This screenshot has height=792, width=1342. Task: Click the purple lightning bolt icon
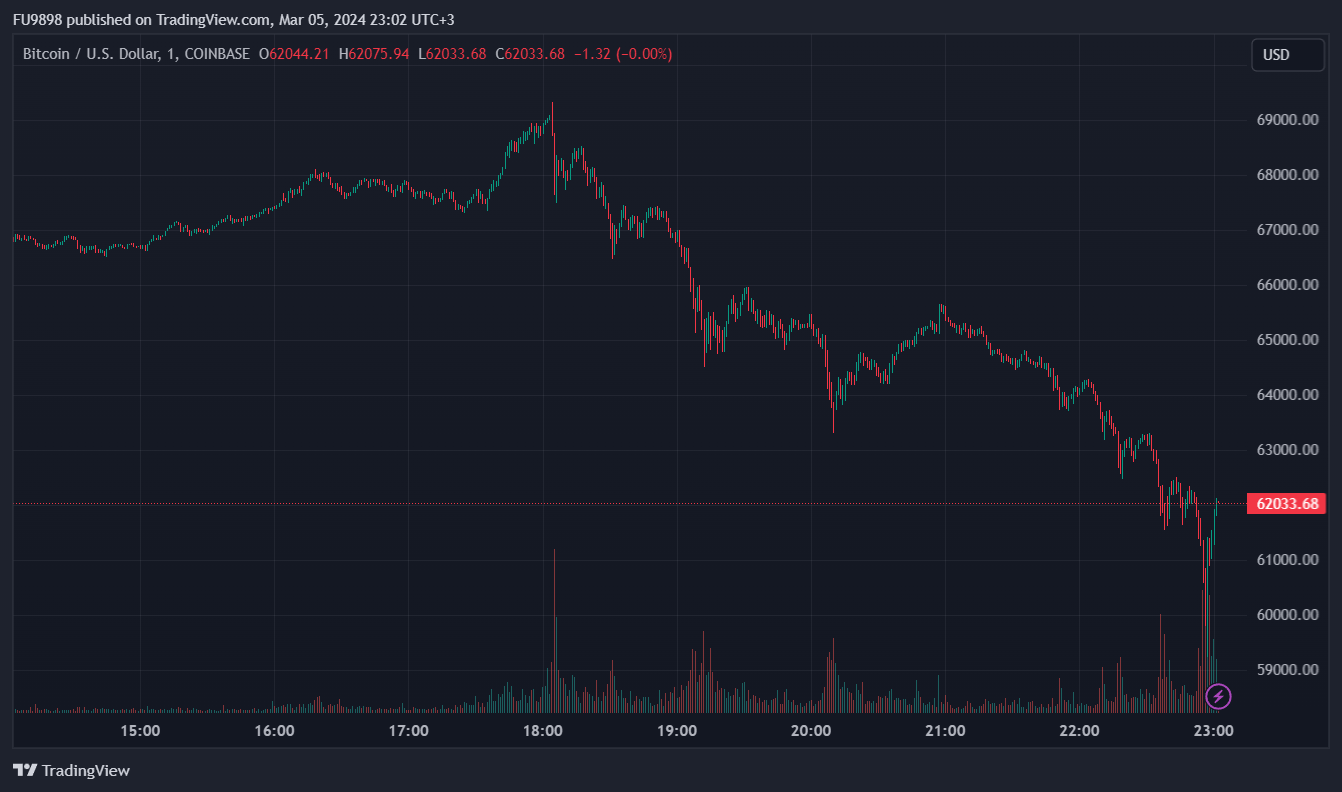(x=1218, y=696)
